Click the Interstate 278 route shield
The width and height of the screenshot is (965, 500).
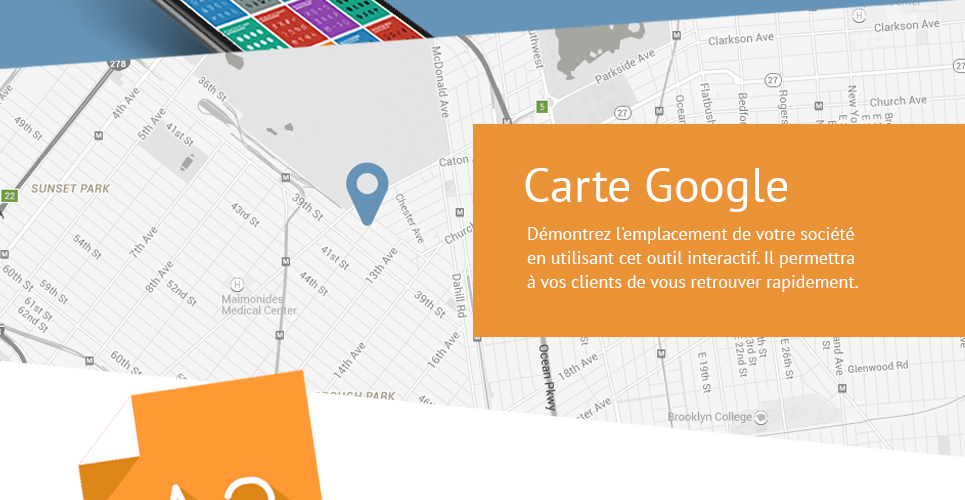tap(117, 63)
